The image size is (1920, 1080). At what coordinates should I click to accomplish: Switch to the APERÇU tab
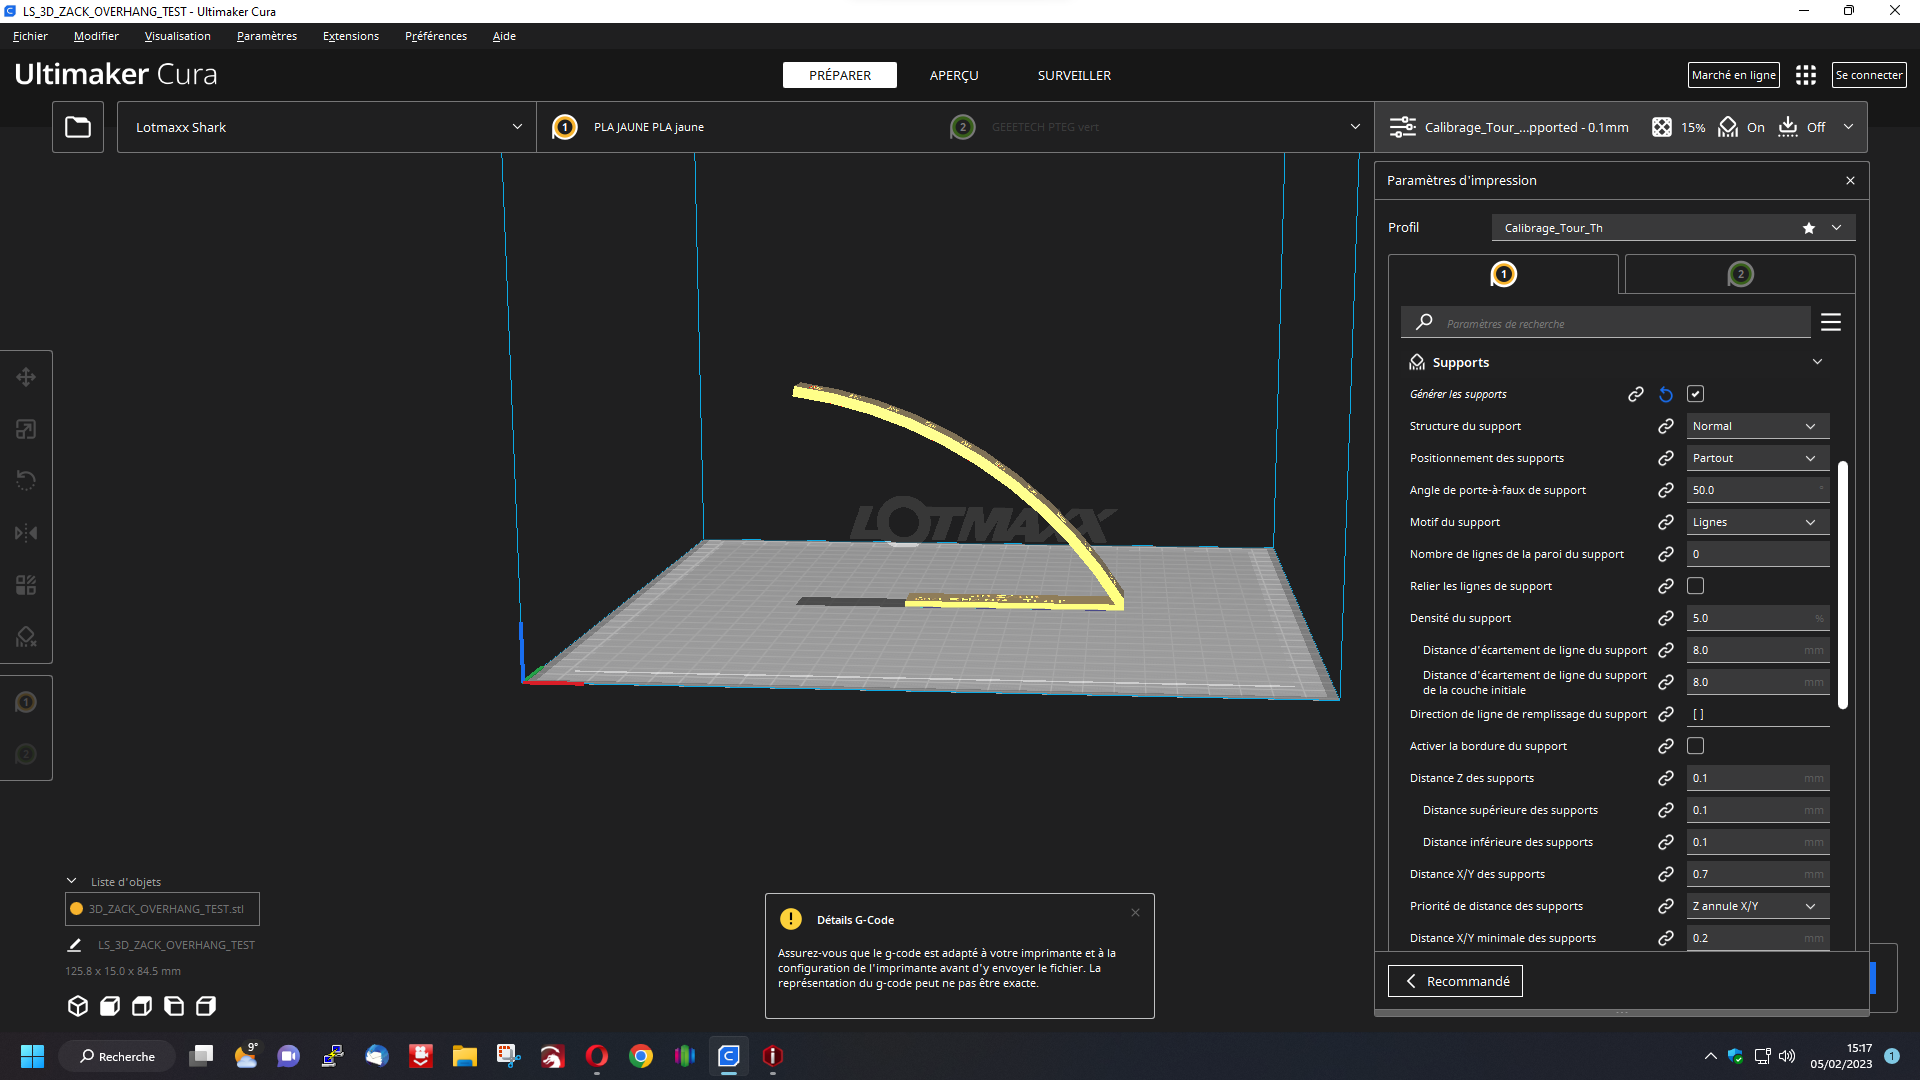[954, 75]
